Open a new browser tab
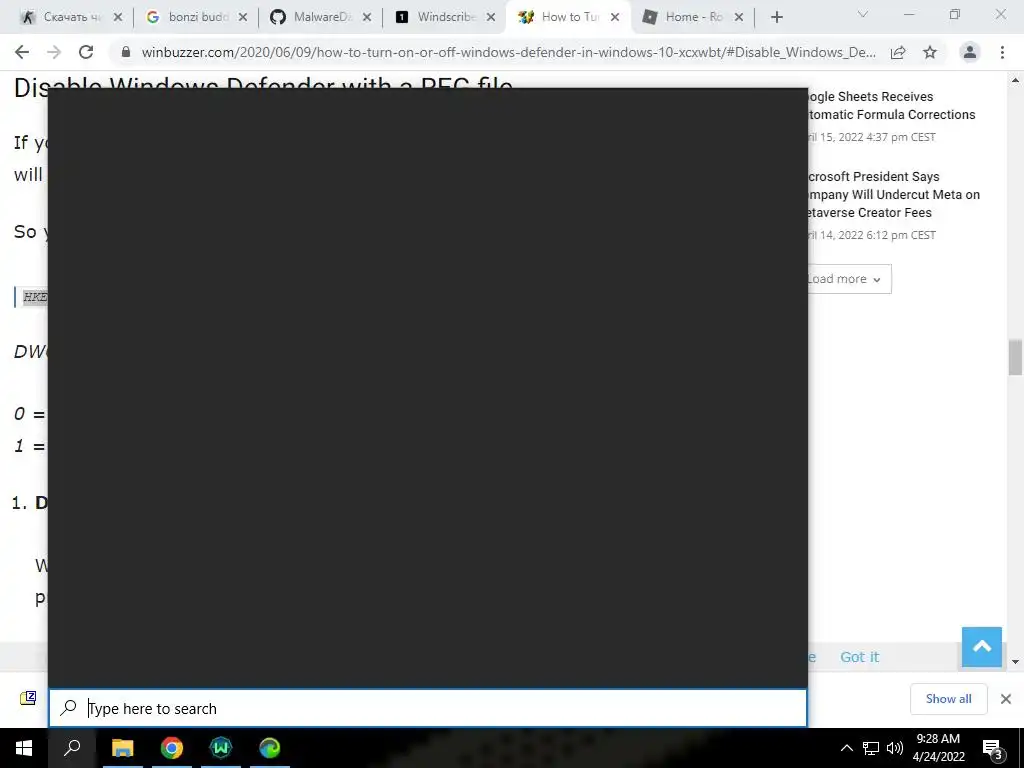 [776, 18]
